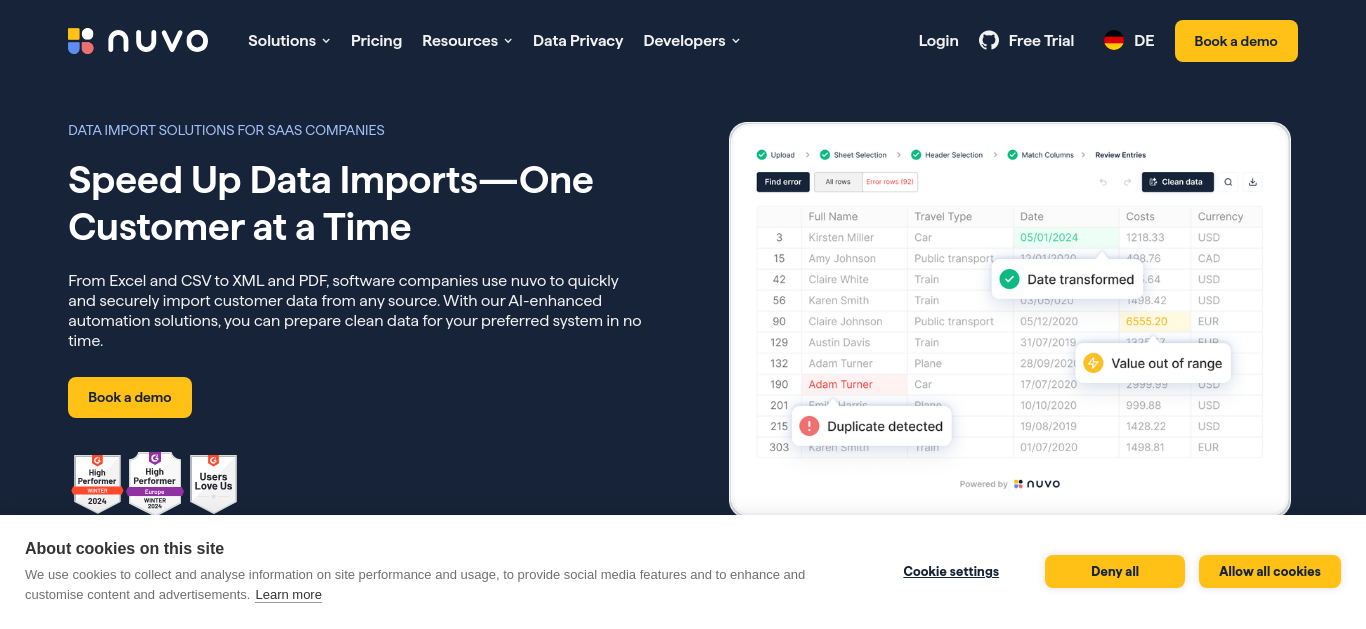The height and width of the screenshot is (629, 1366).
Task: Click the CAD currency cell
Action: pos(1226,258)
